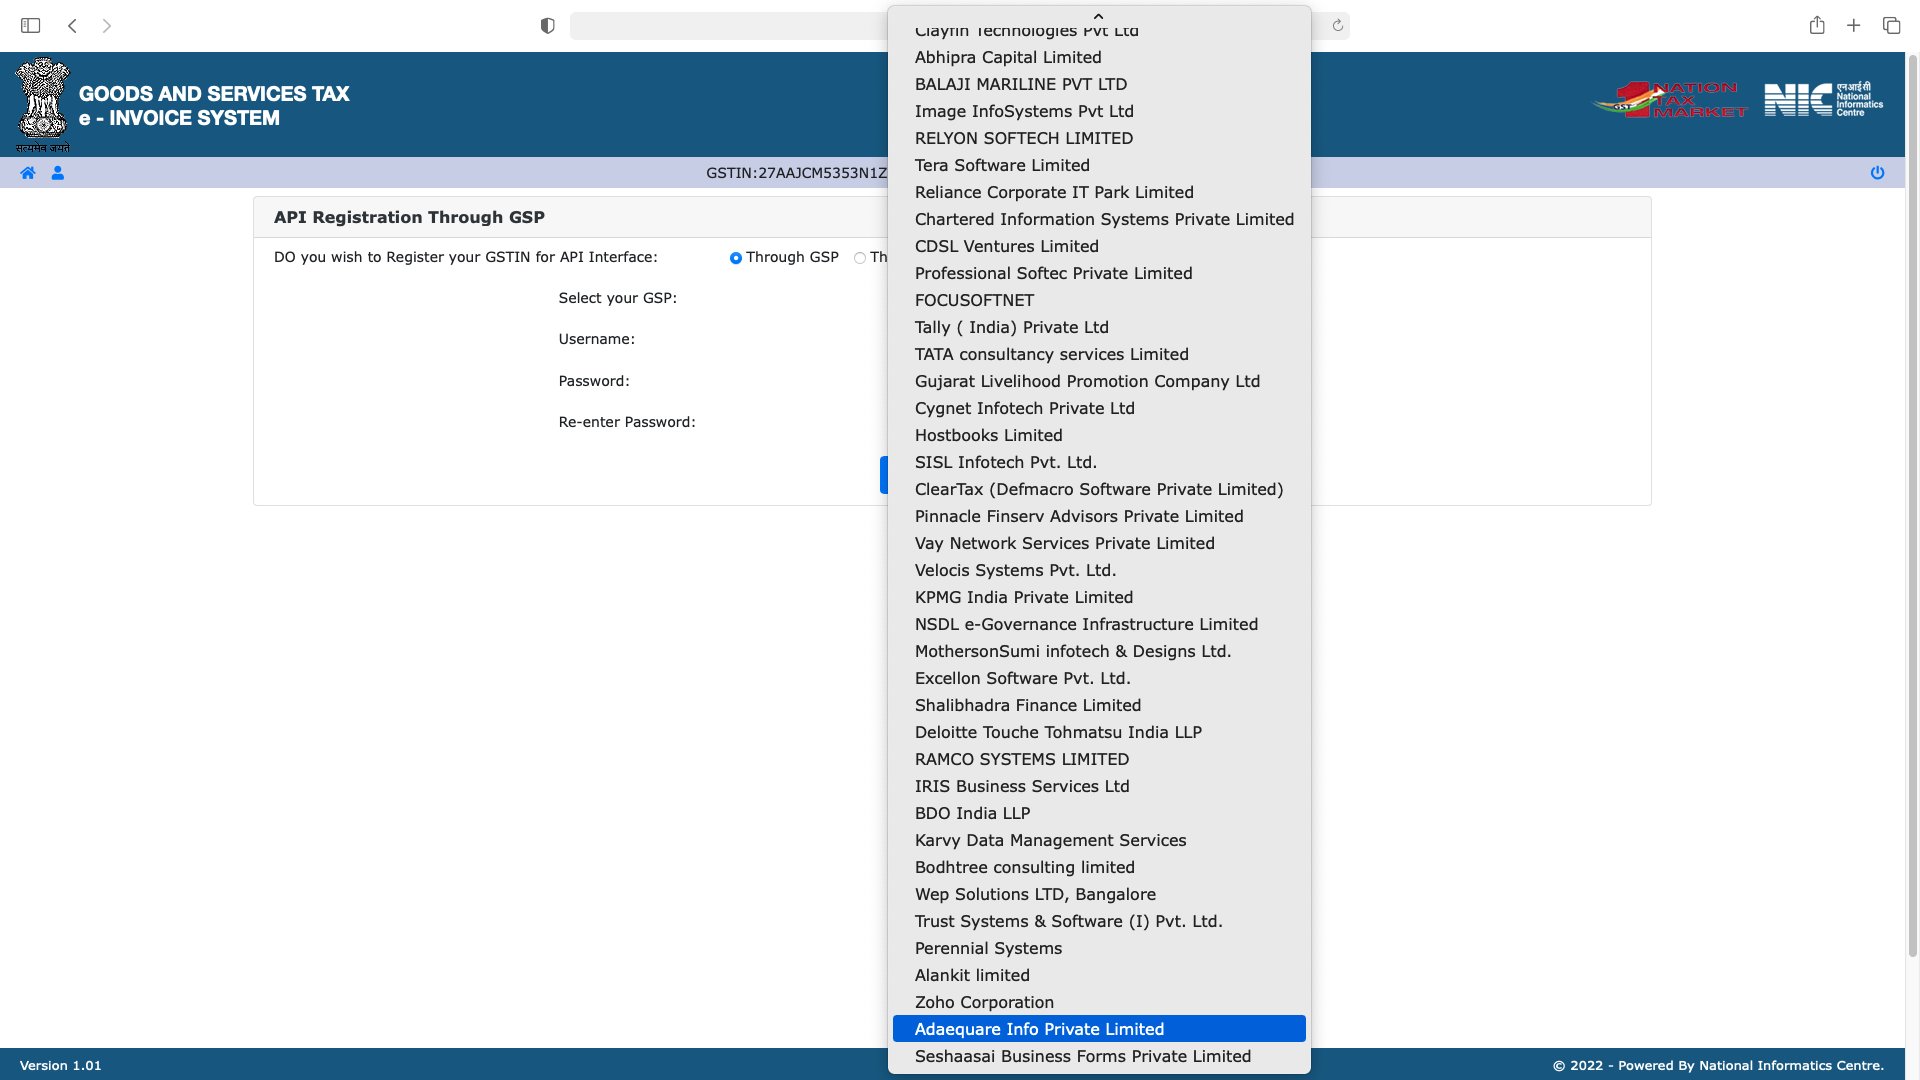Click the national emblem logo

(x=43, y=105)
